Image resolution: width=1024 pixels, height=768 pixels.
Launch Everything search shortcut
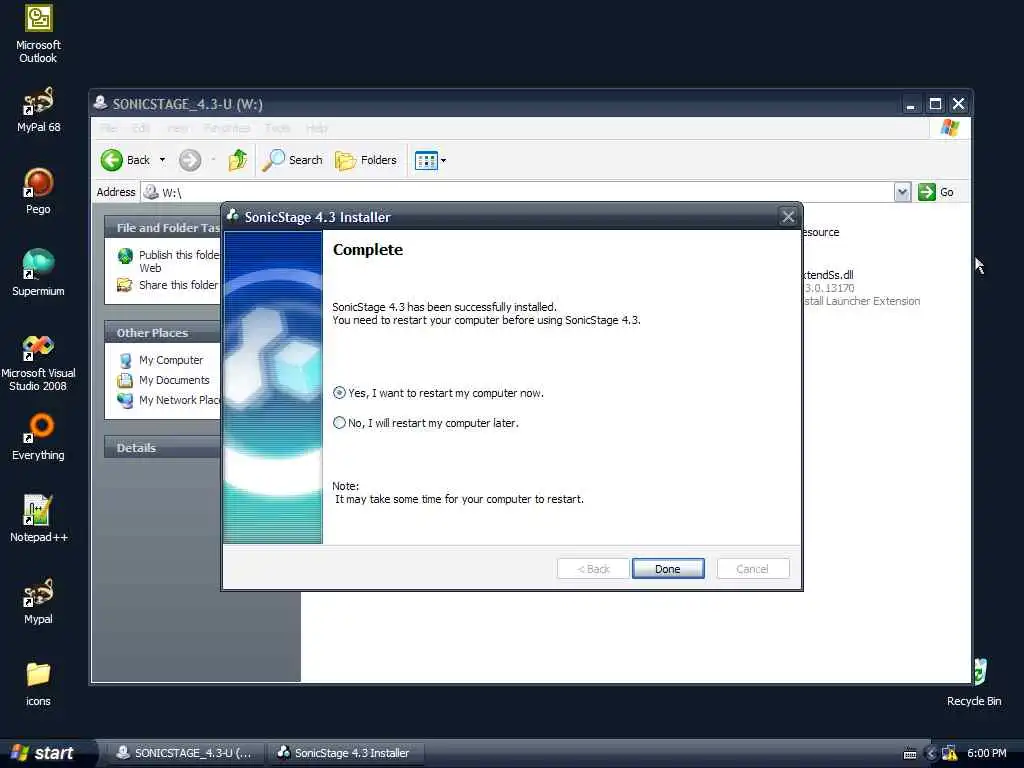tap(38, 437)
